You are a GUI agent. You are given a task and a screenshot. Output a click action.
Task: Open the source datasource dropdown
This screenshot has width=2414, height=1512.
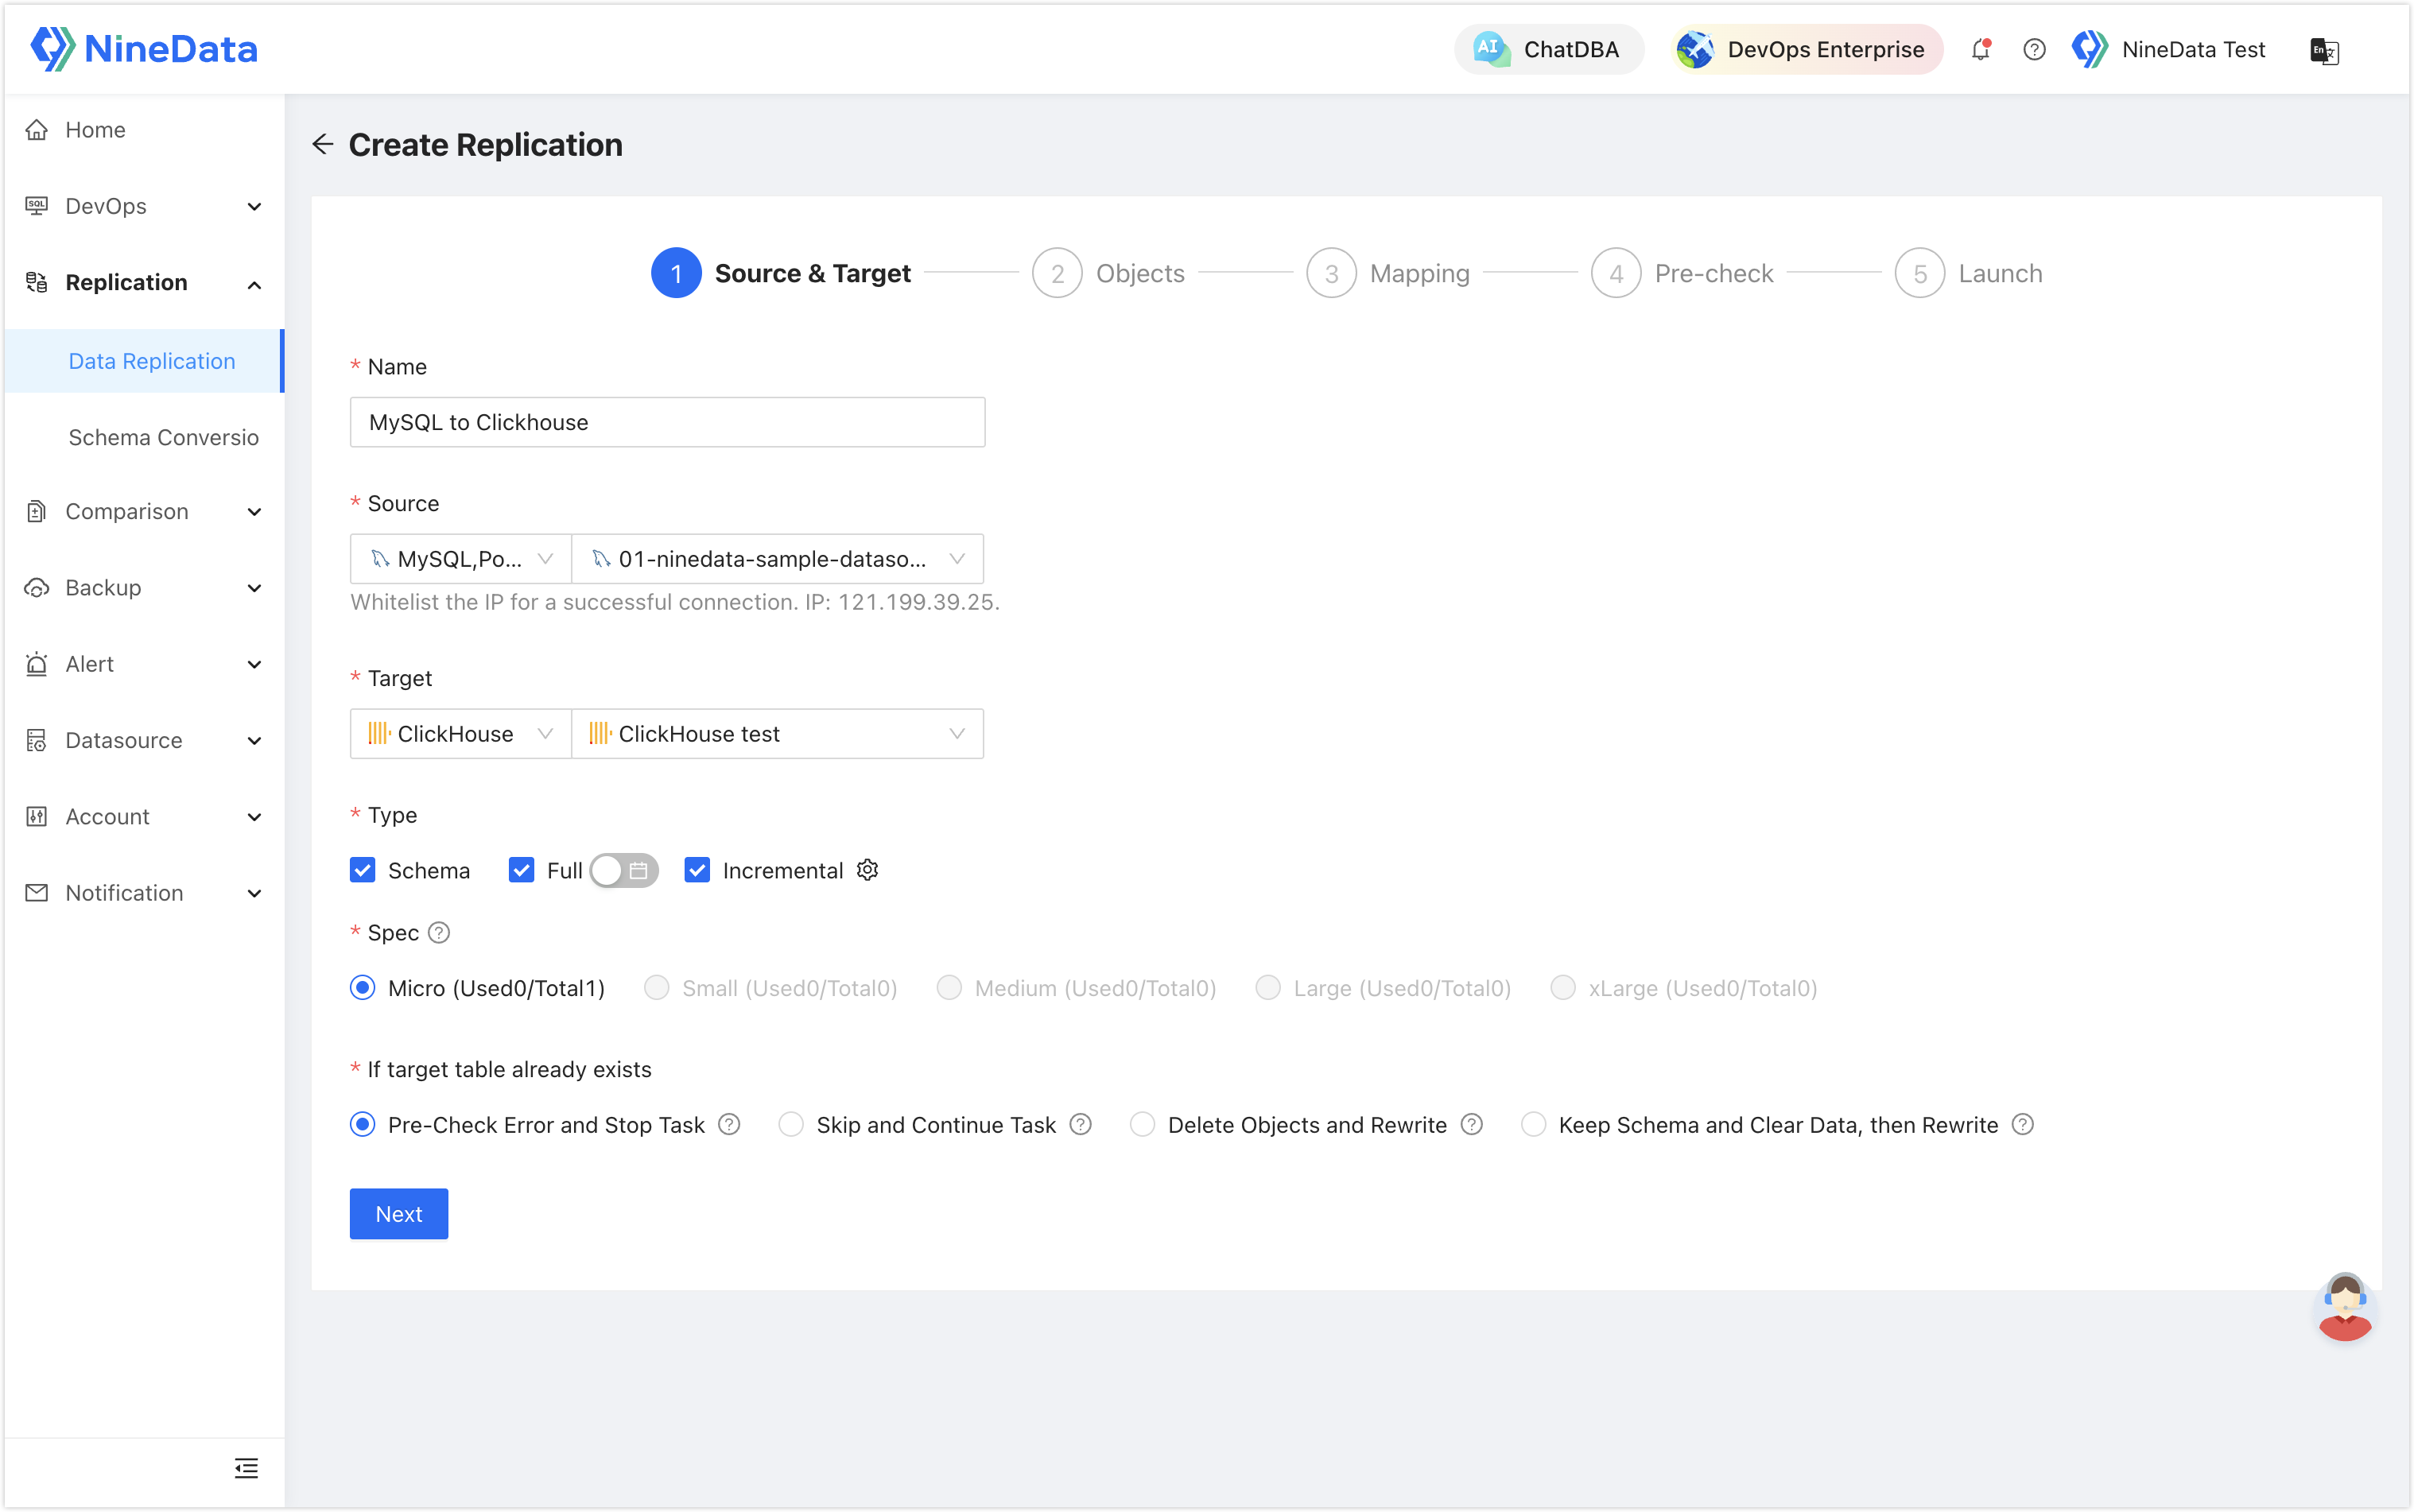[x=777, y=559]
